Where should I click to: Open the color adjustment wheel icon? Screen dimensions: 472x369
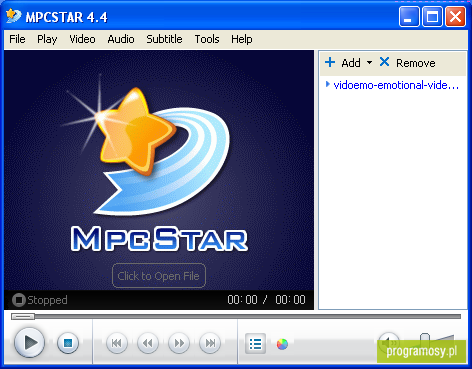click(x=282, y=344)
